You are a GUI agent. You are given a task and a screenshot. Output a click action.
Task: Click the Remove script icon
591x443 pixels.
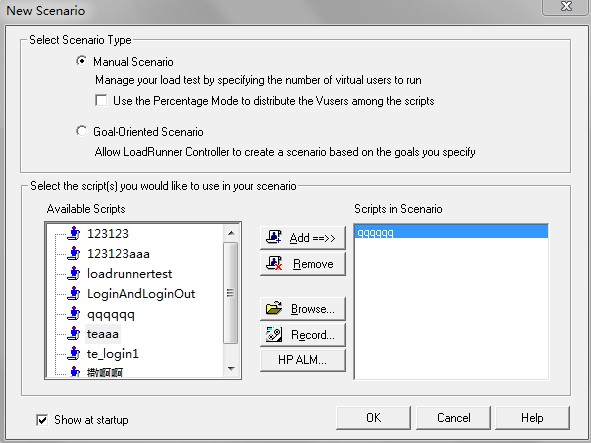274,263
